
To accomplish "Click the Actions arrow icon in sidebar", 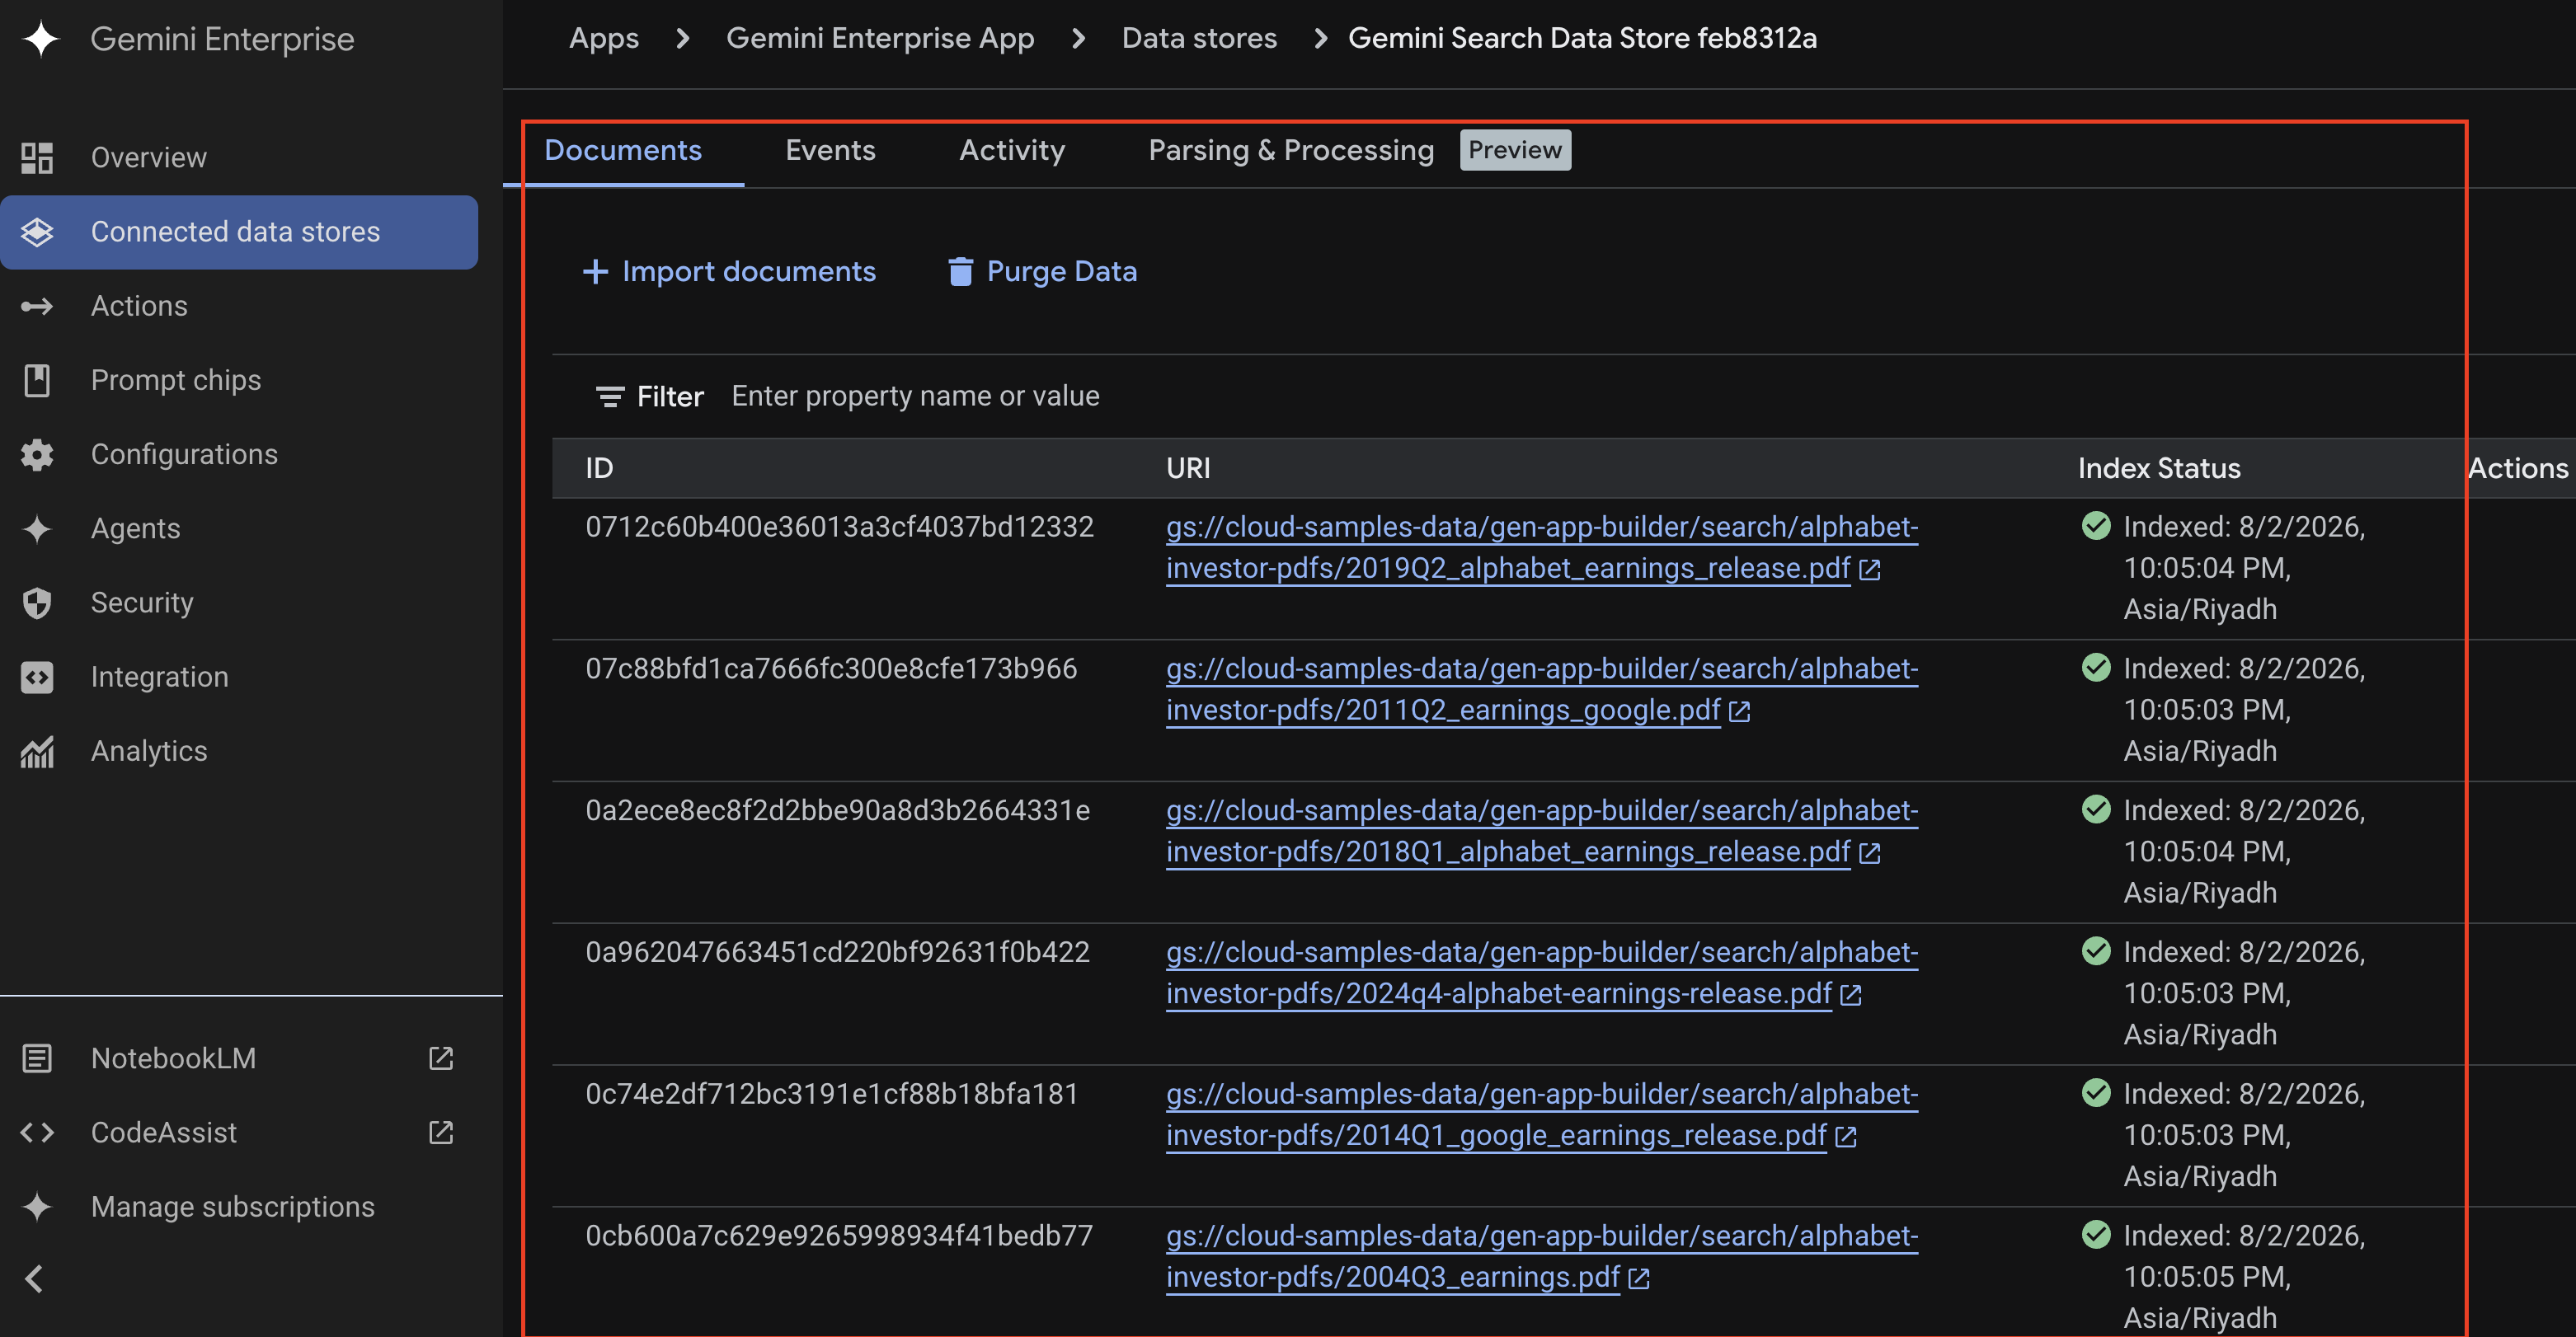I will click(37, 305).
